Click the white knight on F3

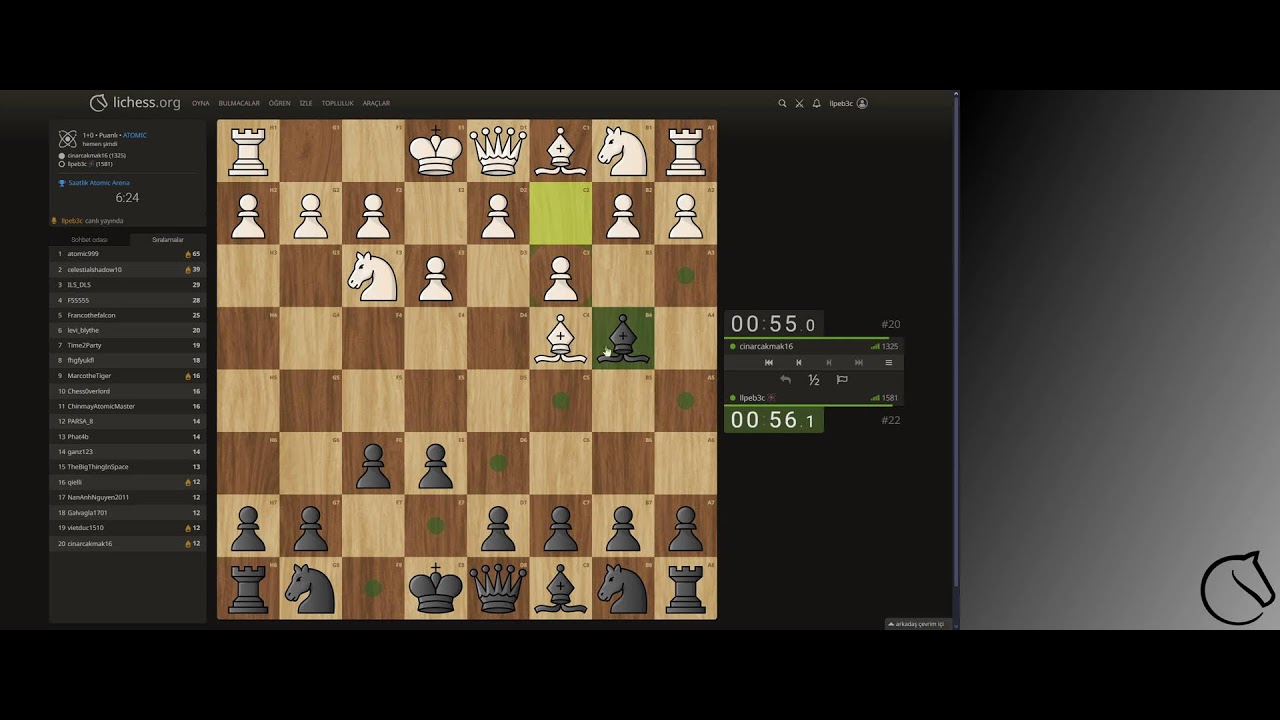click(373, 276)
